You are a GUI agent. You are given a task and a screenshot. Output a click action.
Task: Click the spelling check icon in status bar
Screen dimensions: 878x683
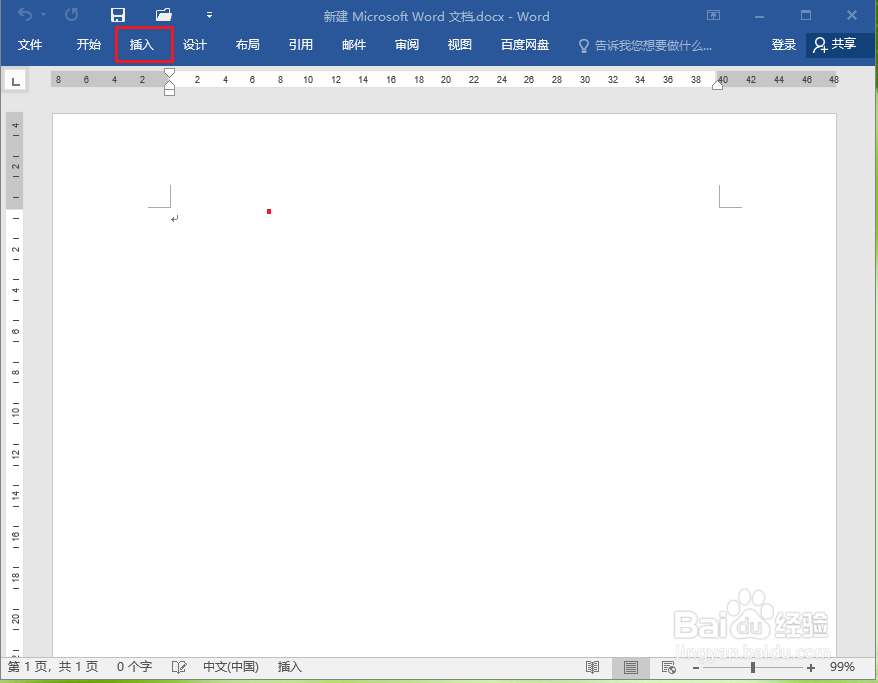click(179, 667)
